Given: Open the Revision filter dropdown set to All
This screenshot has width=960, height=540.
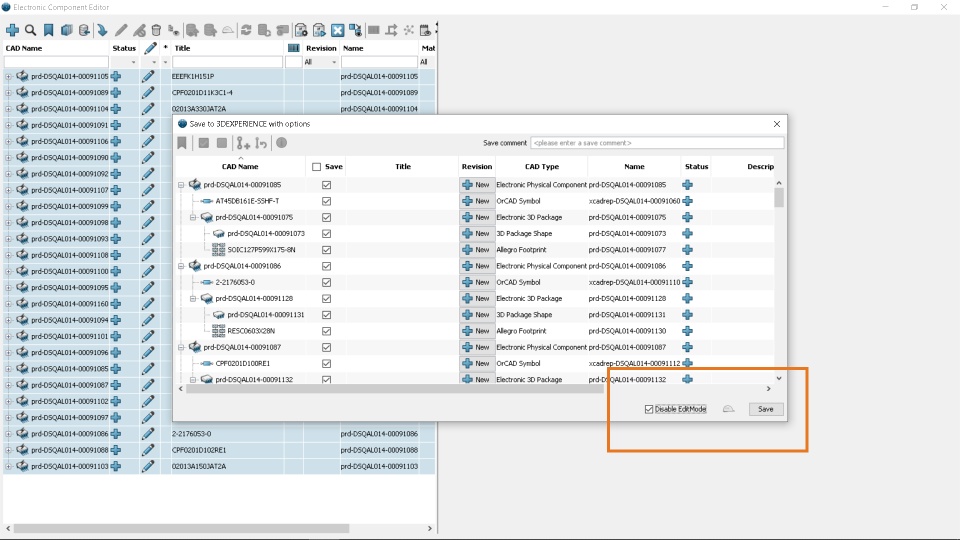Looking at the screenshot, I should (x=321, y=62).
